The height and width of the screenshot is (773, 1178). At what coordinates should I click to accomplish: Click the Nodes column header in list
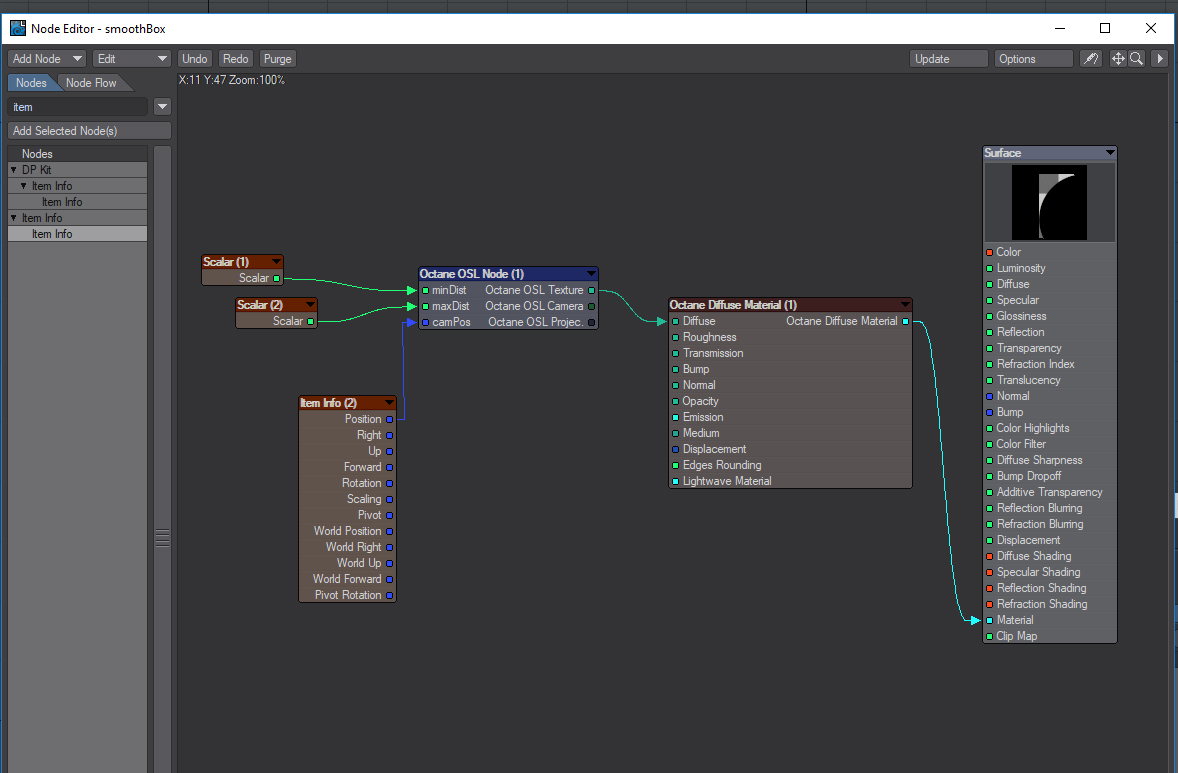pos(77,153)
